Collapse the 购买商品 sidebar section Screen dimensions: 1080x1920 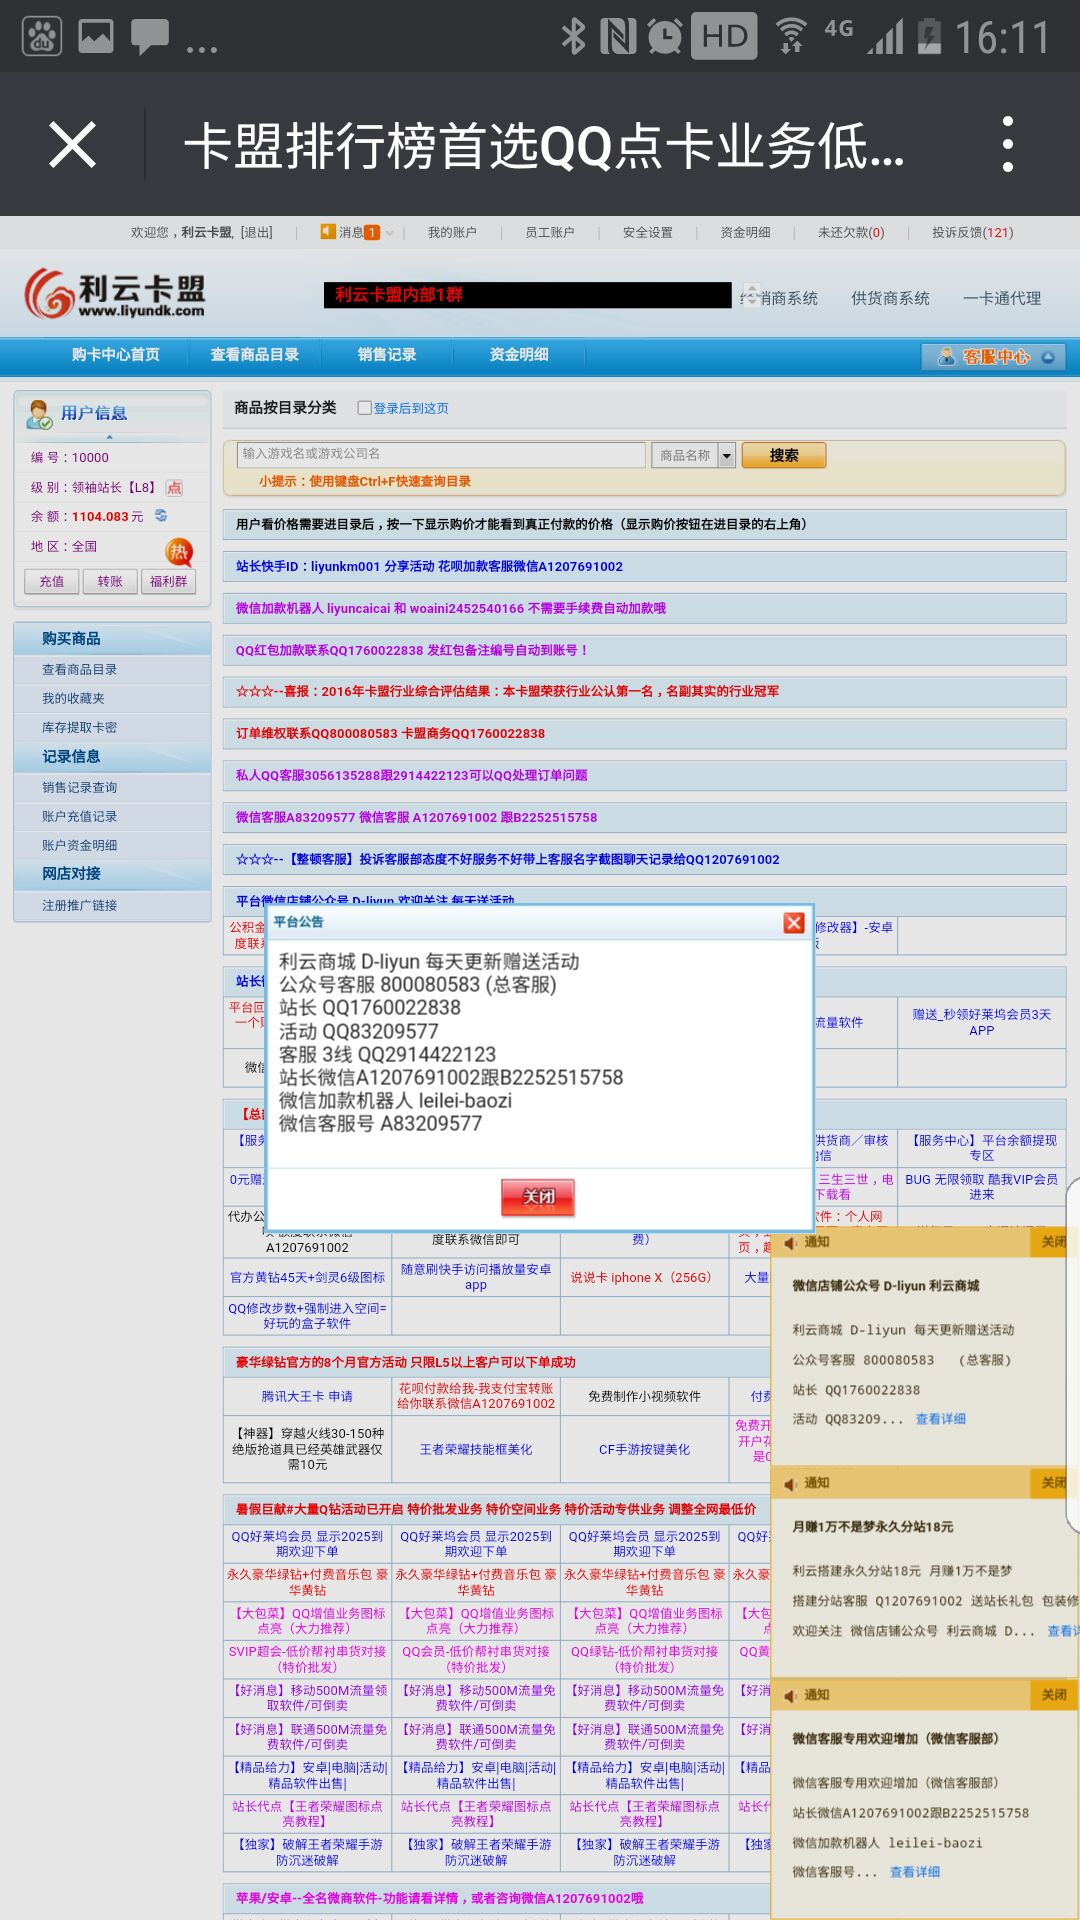click(113, 638)
